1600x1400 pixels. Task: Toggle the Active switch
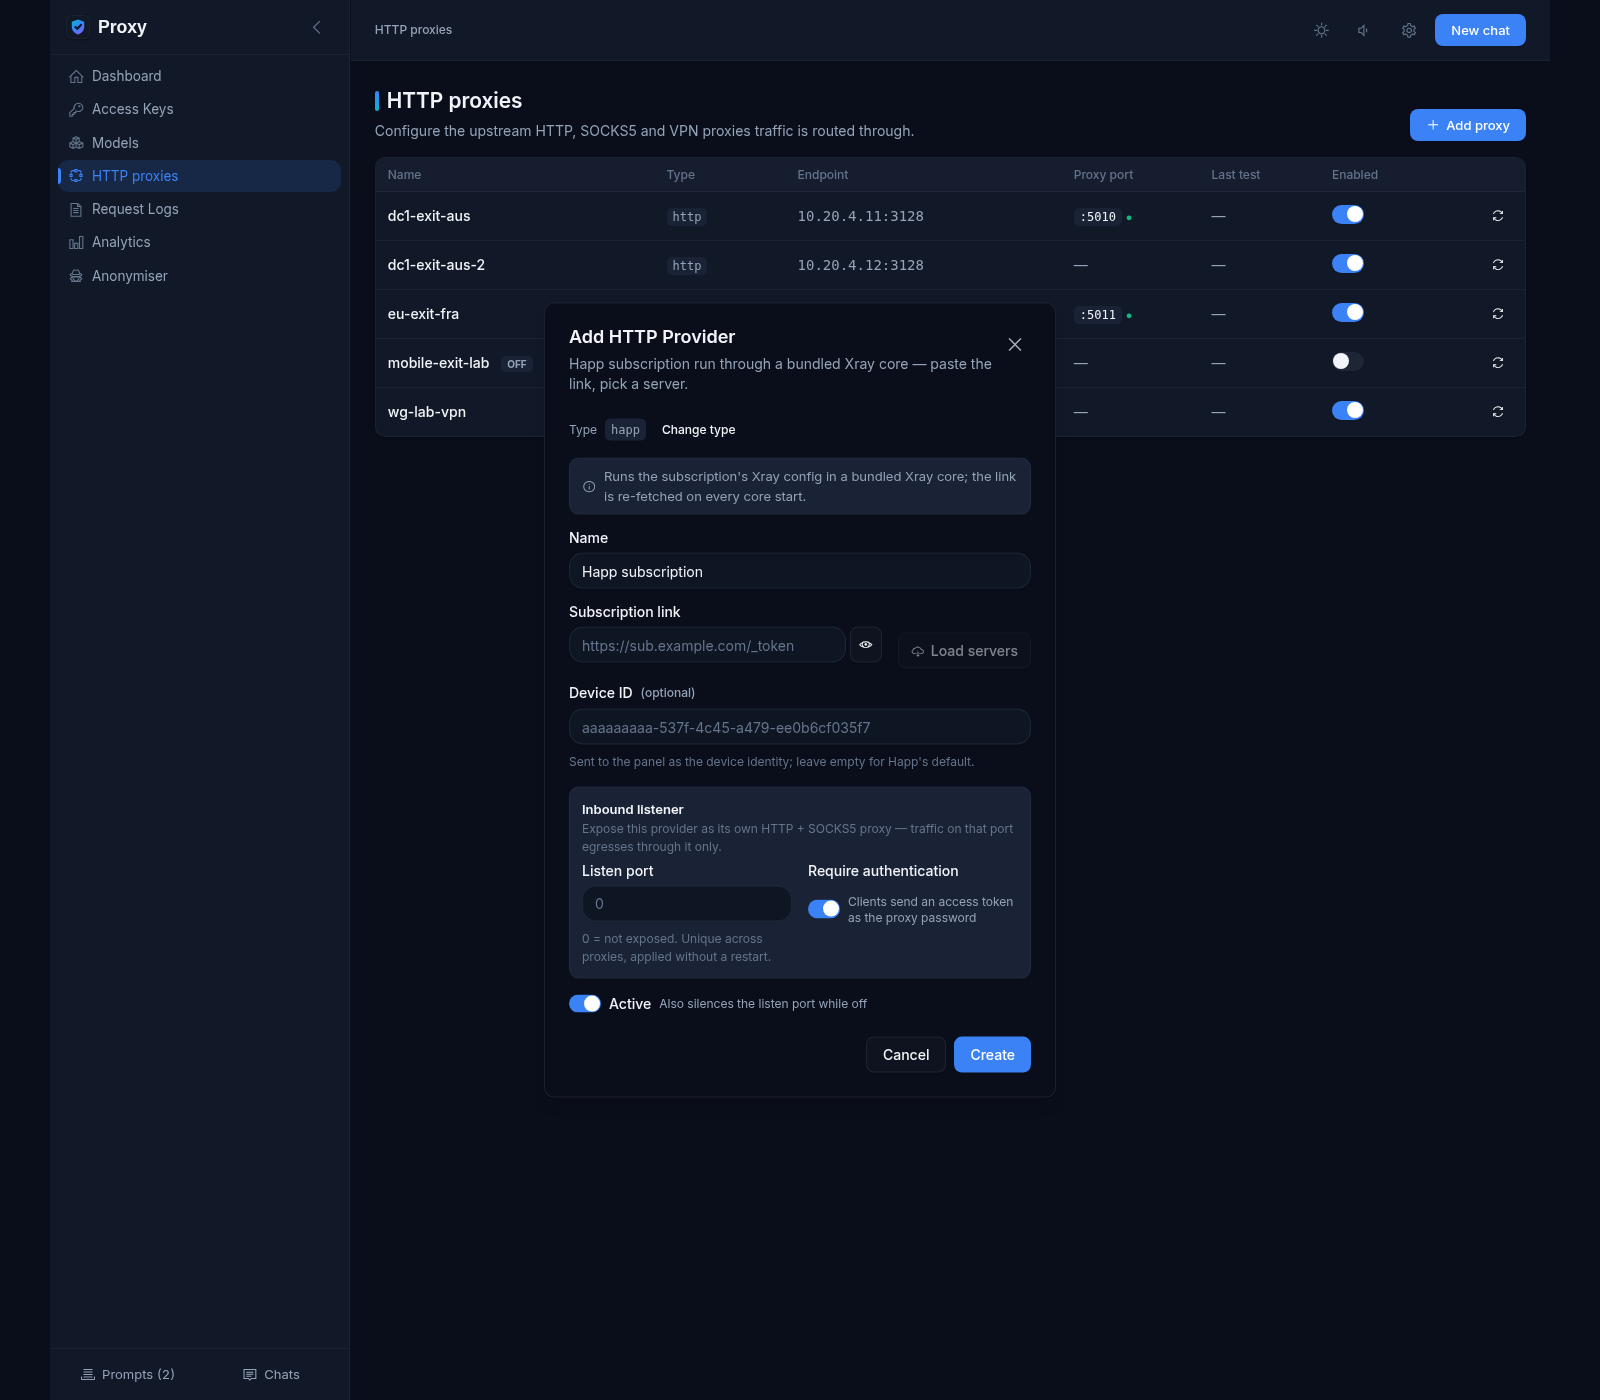tap(585, 1004)
